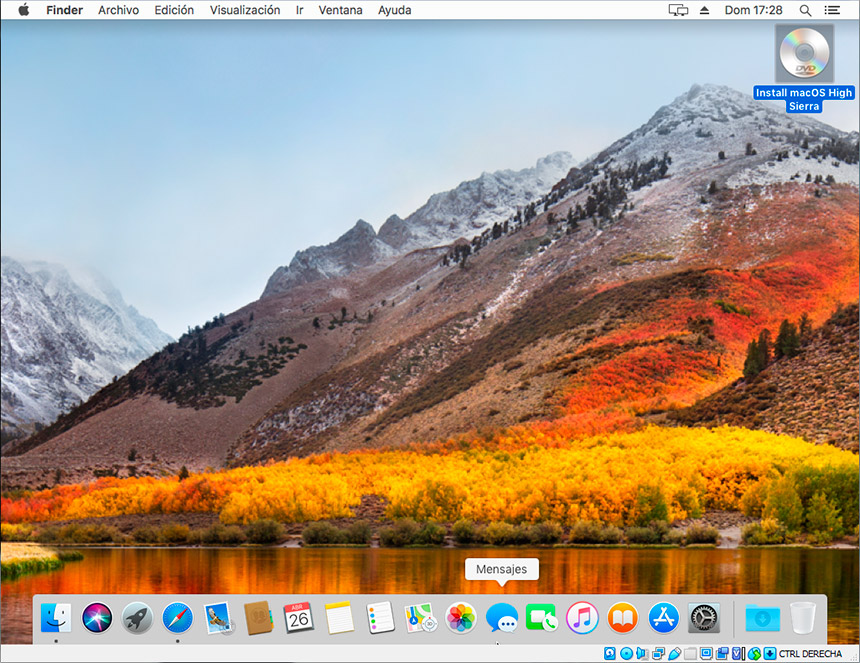Click the screen mirroring display icon in menu bar
The image size is (860, 663).
point(678,10)
